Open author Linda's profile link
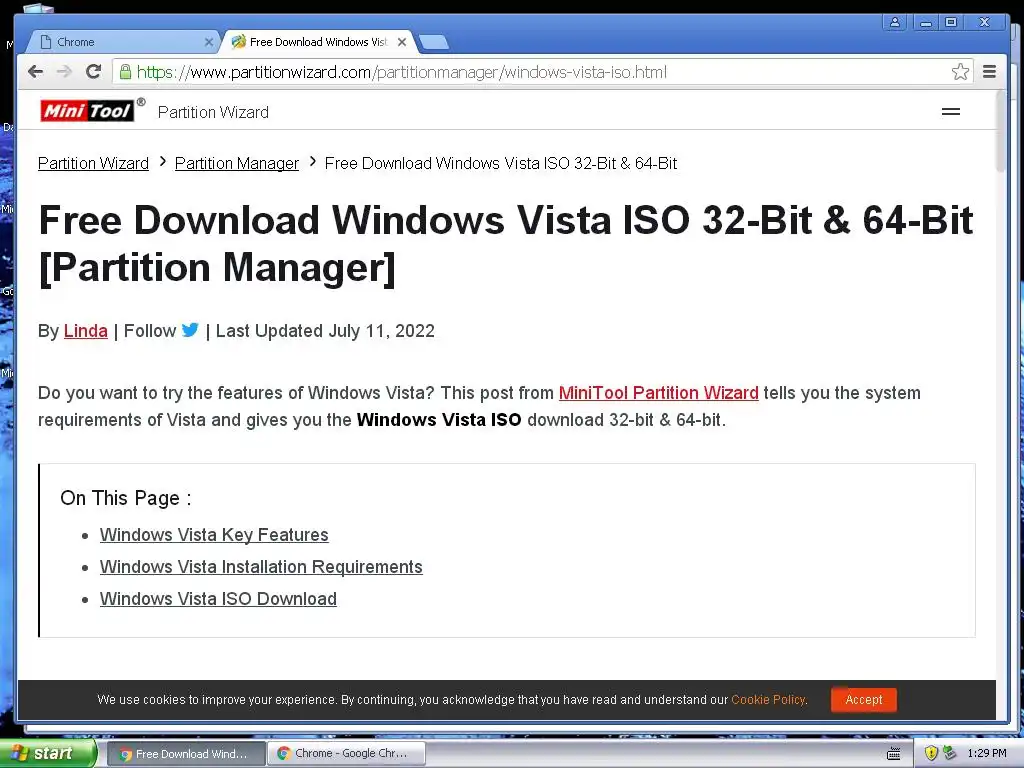1024x768 pixels. click(86, 330)
